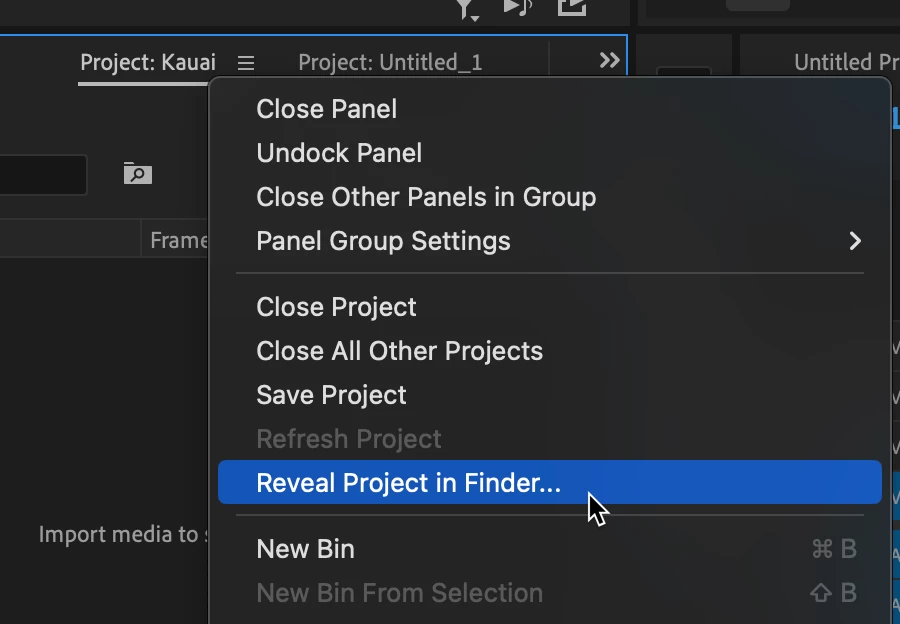
Task: Switch to the Project: Kauai tab
Action: pos(147,63)
